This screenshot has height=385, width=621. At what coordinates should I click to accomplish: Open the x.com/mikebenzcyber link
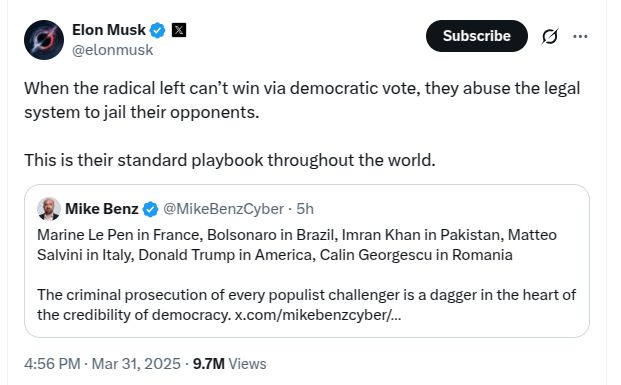tap(318, 315)
